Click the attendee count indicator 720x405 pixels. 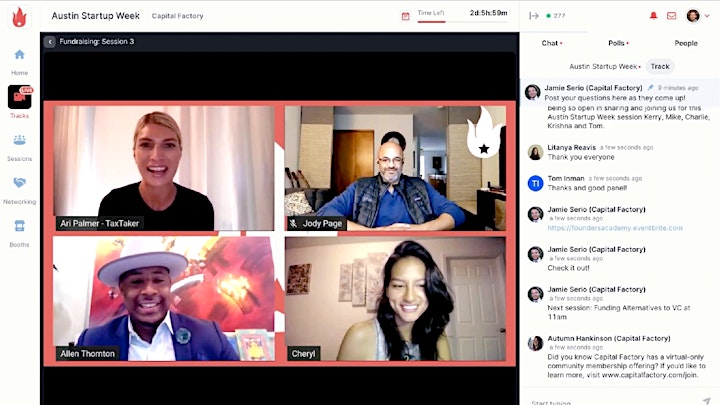tap(556, 16)
